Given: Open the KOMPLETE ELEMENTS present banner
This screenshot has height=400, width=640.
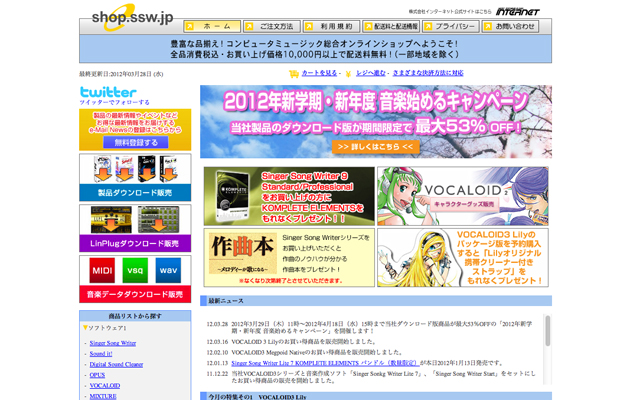Looking at the screenshot, I should (x=289, y=196).
